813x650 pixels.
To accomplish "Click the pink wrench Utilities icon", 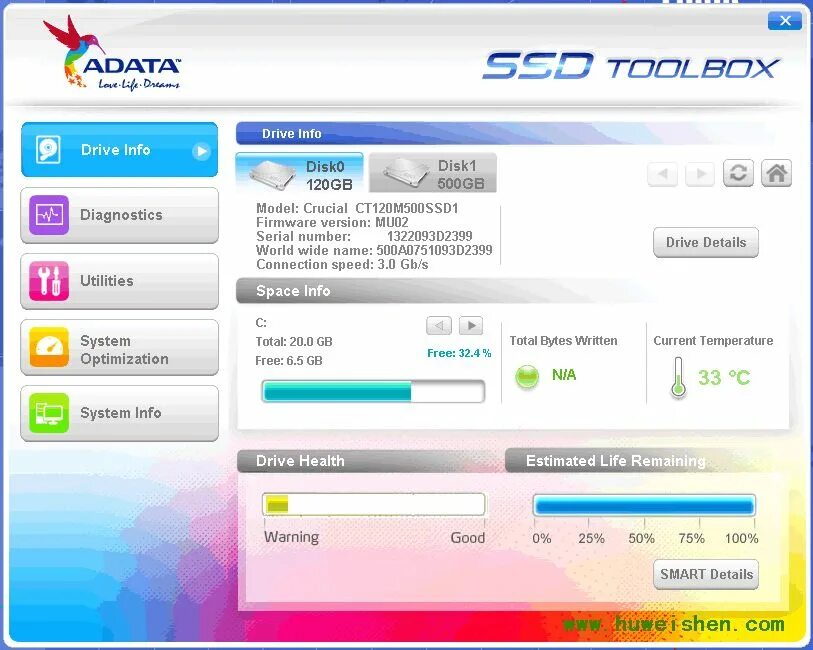I will pyautogui.click(x=49, y=281).
